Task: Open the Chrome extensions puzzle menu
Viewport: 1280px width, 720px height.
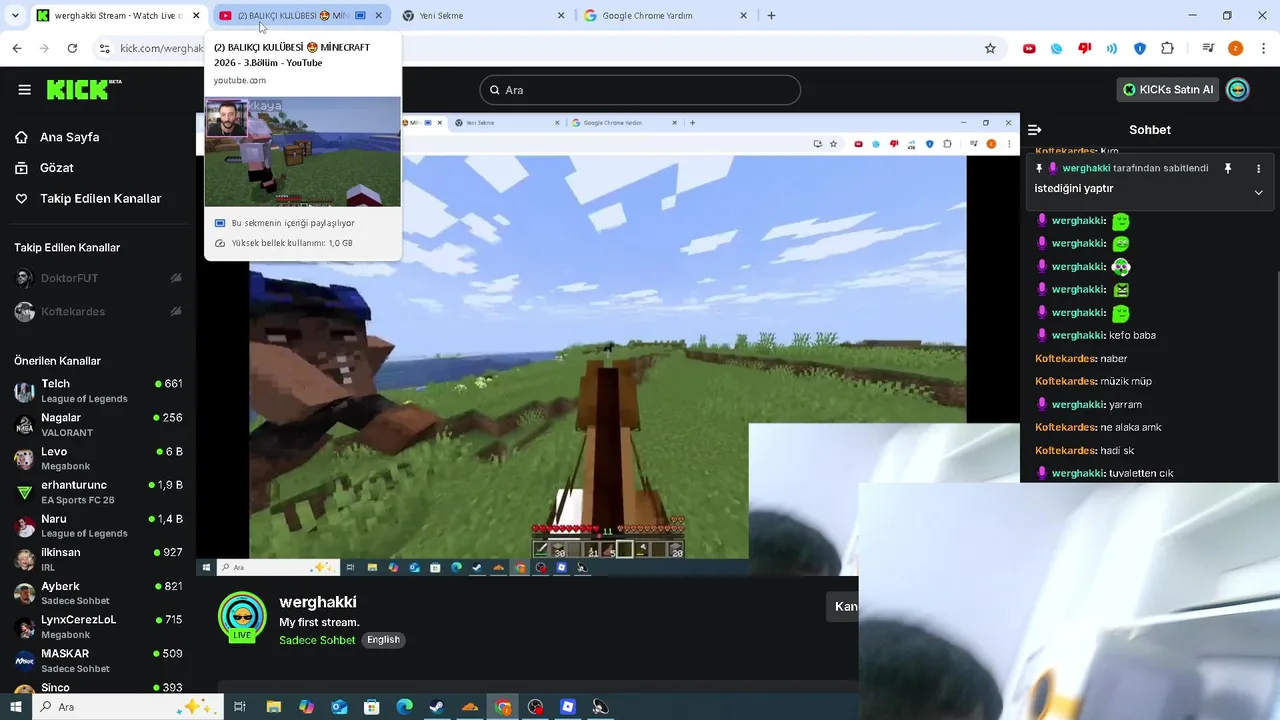Action: [1167, 48]
